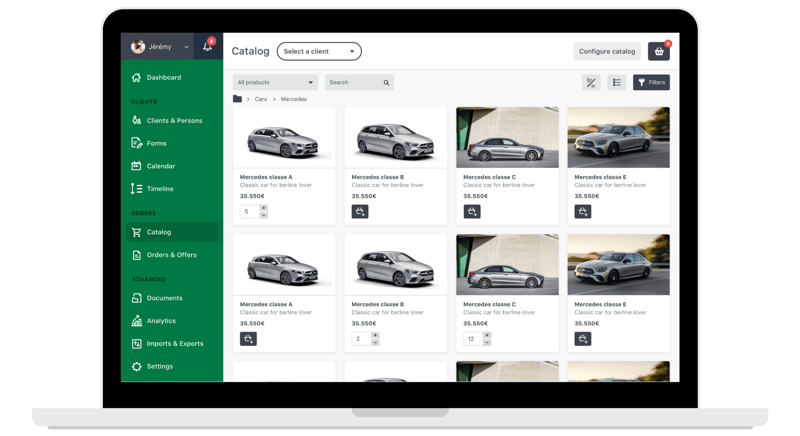Click the hide prices view icon

pos(591,83)
